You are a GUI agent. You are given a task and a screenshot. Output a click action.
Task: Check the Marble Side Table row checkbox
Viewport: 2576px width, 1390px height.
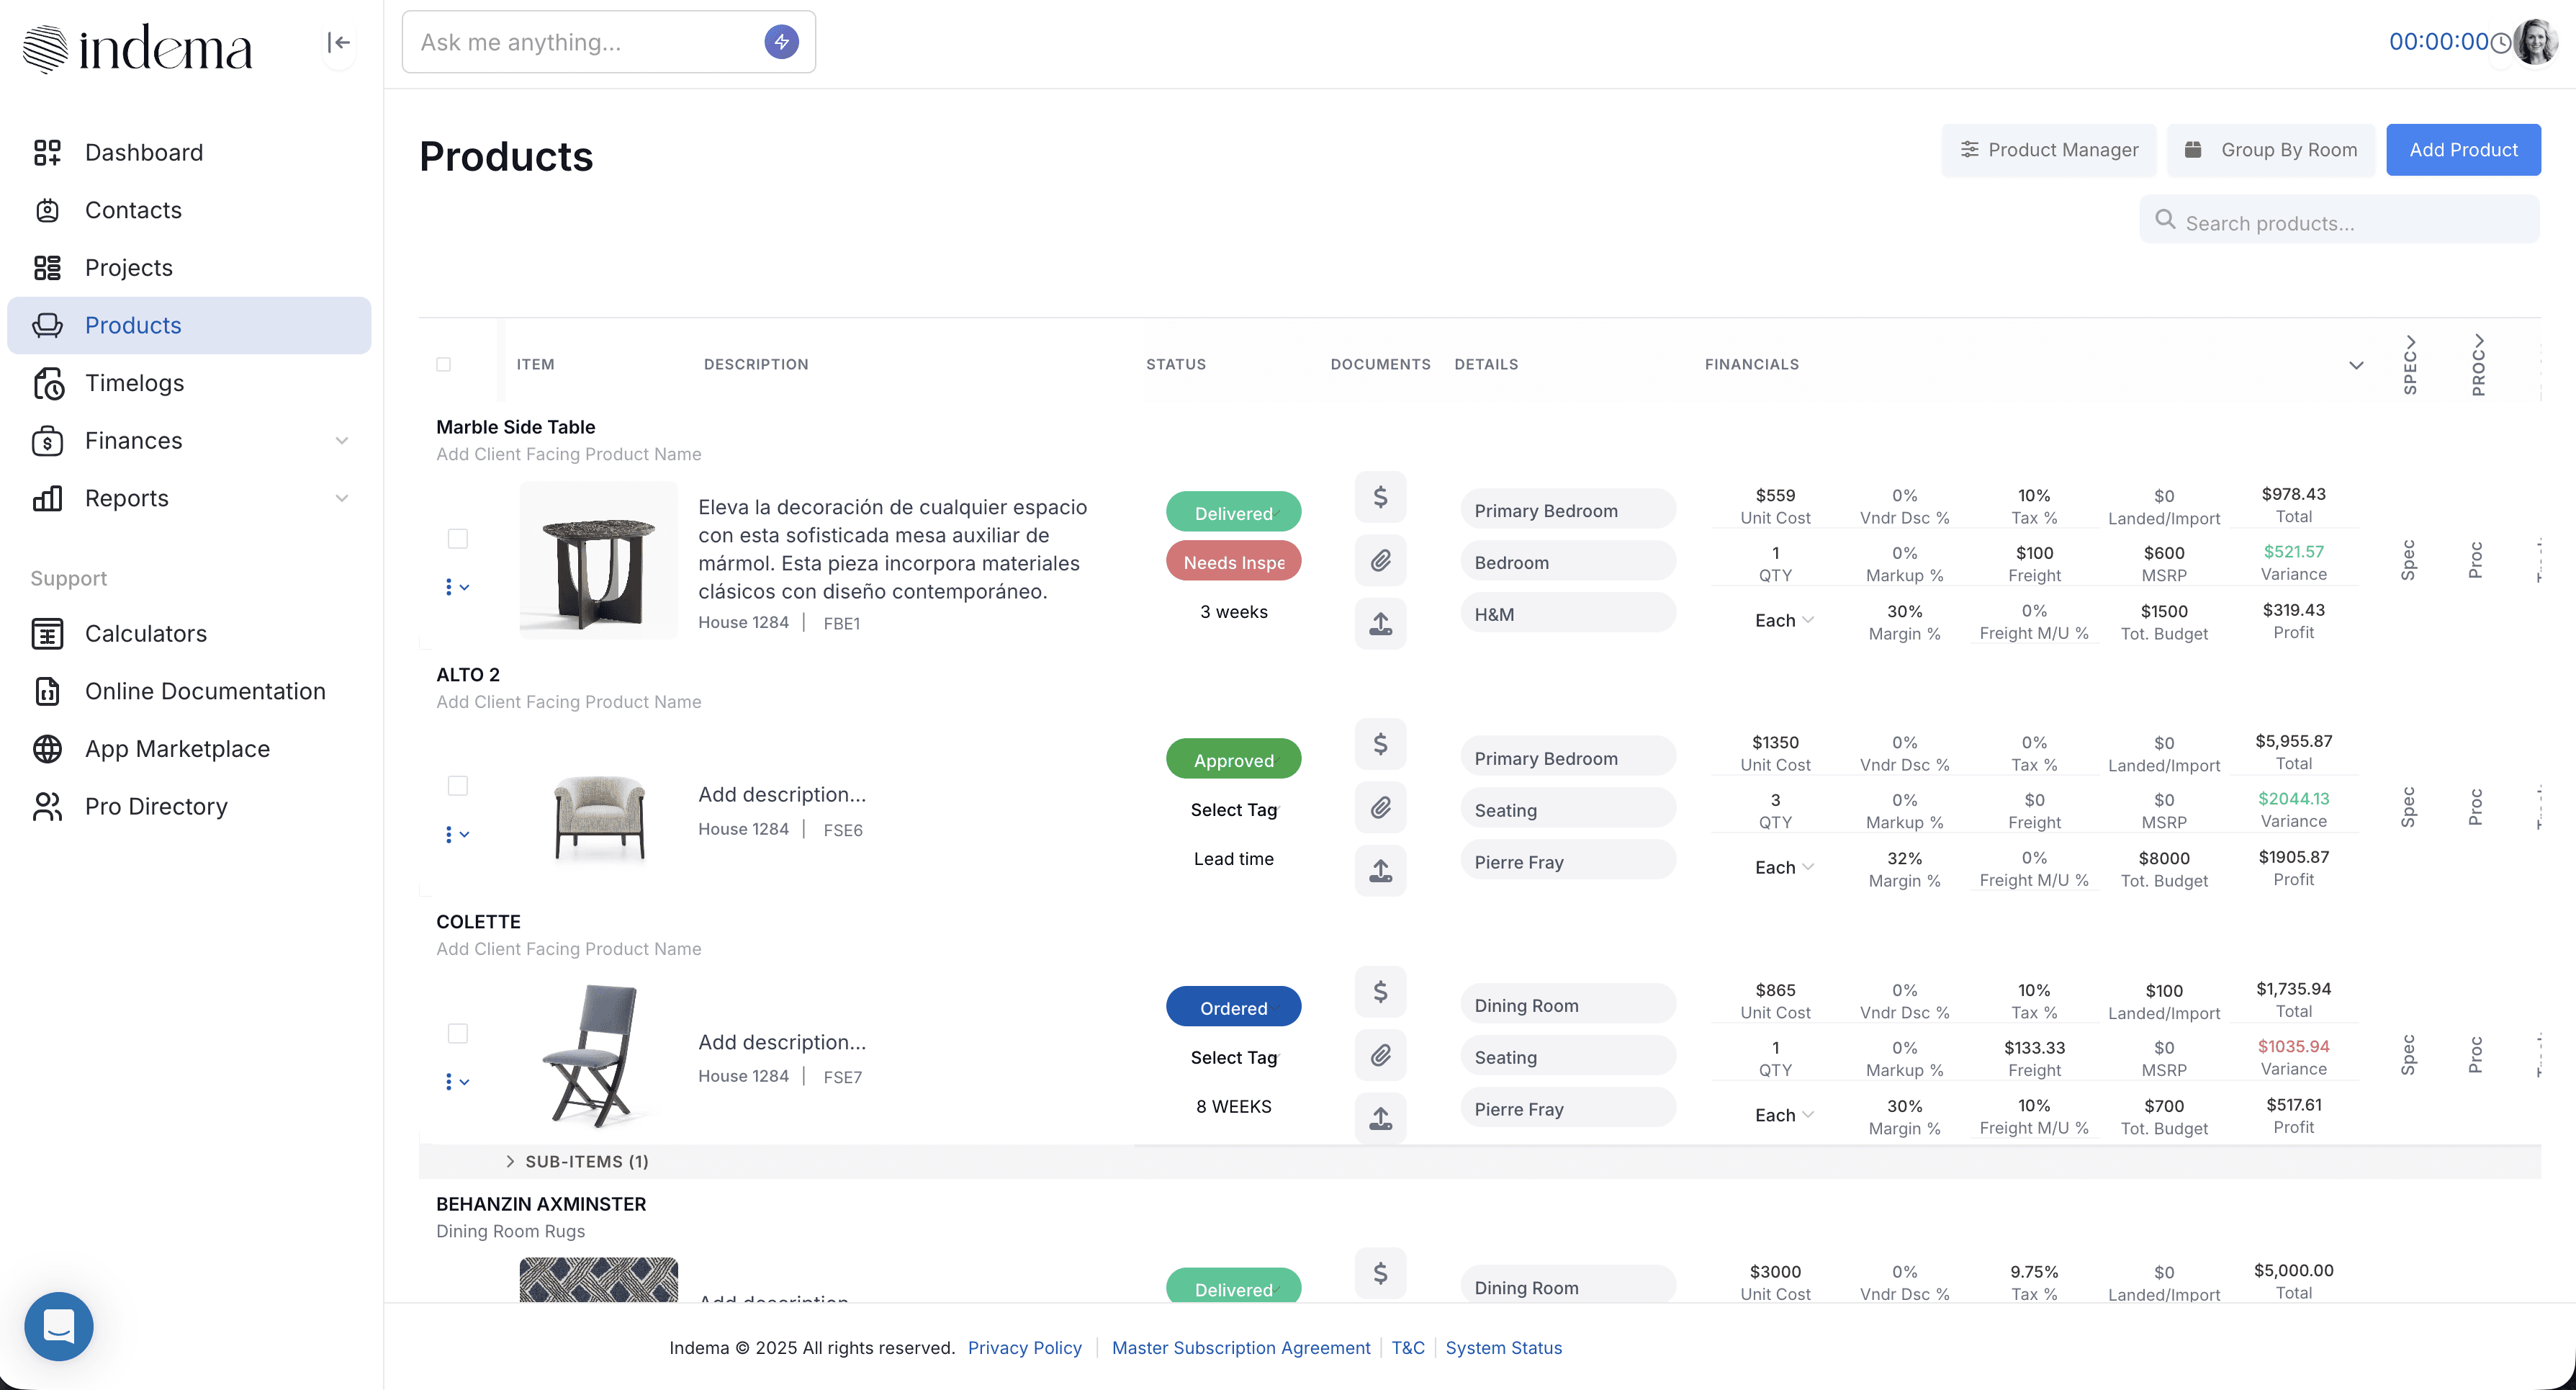point(459,538)
